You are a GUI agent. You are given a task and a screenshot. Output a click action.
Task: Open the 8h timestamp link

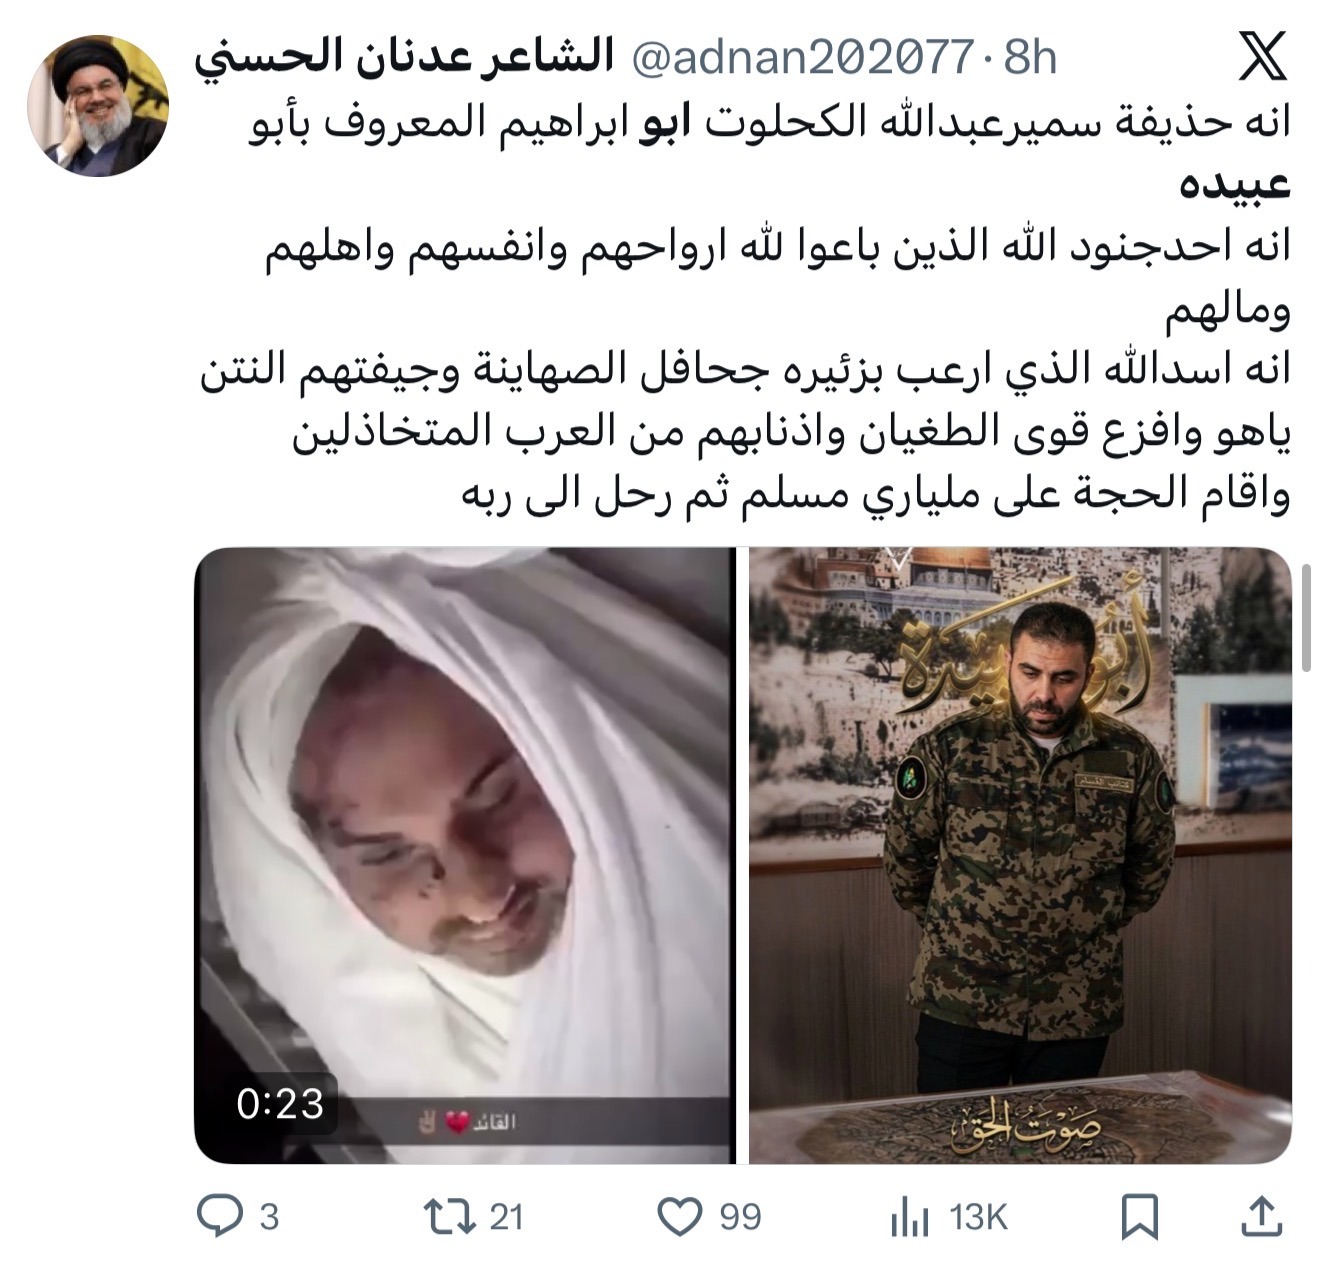[1030, 59]
